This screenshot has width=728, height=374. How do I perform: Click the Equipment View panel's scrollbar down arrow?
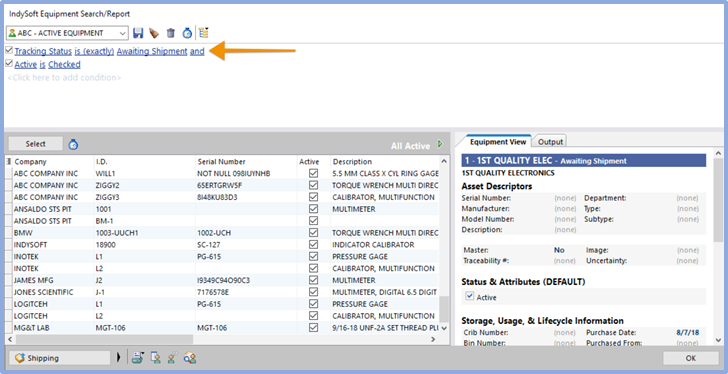pos(718,340)
